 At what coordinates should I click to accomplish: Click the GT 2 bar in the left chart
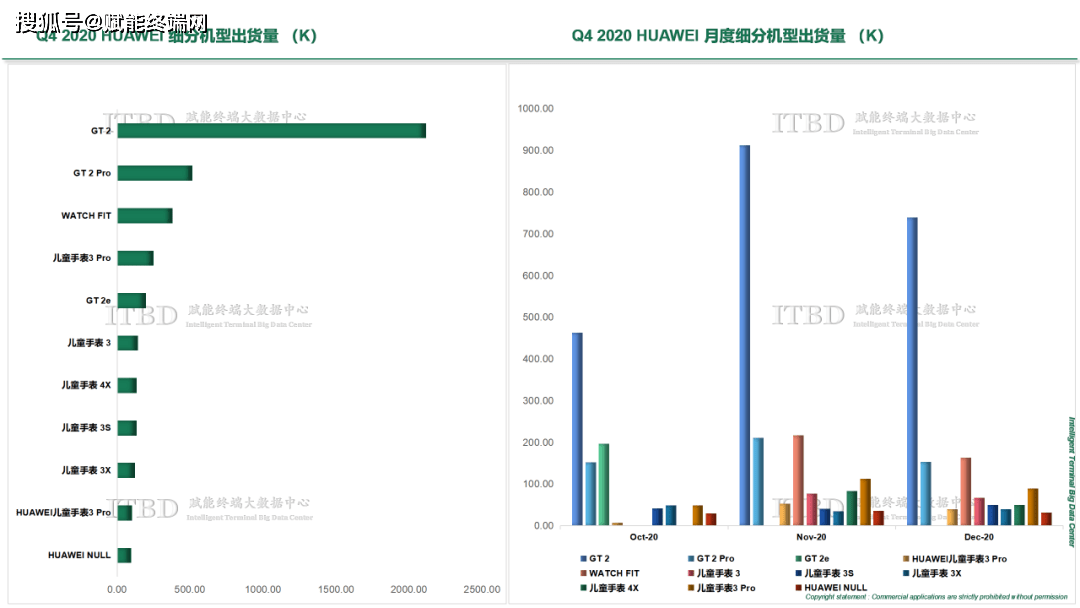271,131
